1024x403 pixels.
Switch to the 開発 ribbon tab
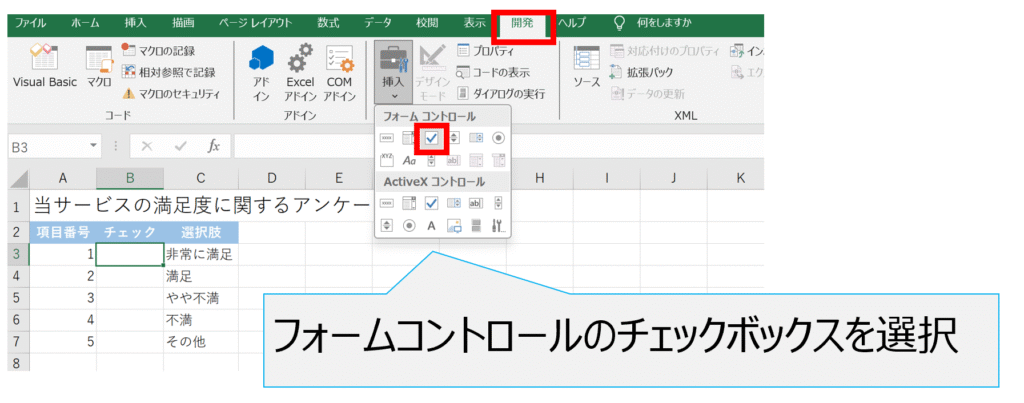pos(522,22)
